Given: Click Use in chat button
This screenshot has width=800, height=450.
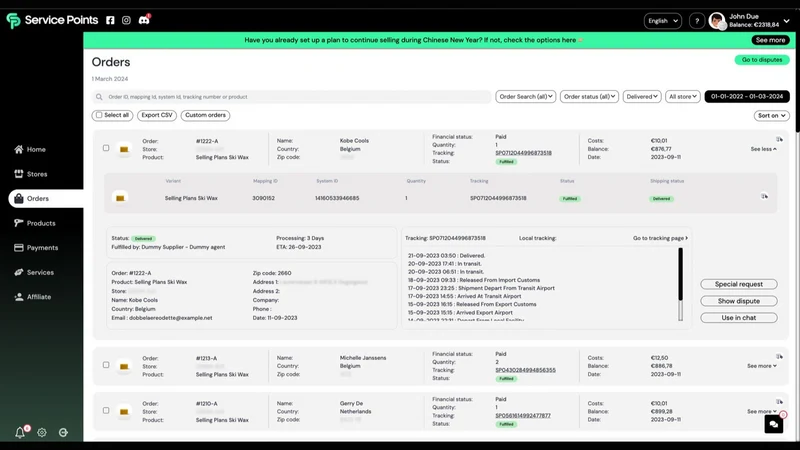Looking at the screenshot, I should pos(738,318).
